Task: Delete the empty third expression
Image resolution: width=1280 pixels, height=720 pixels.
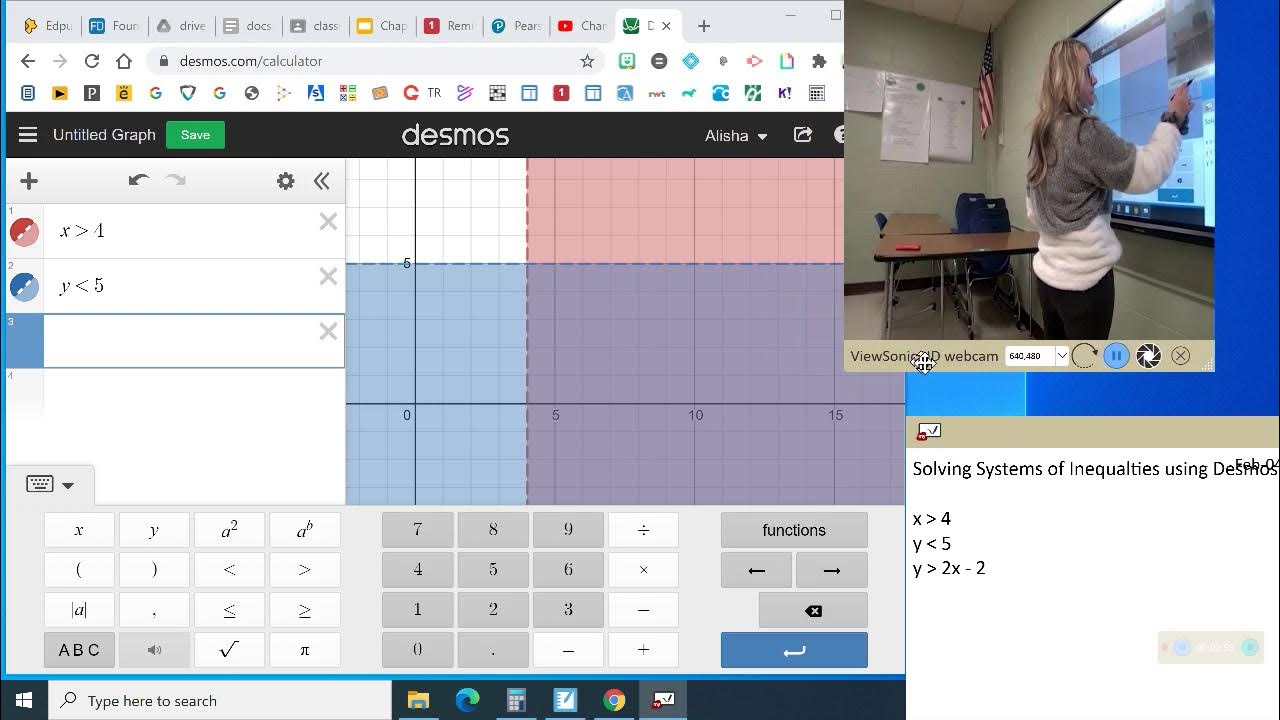Action: tap(328, 332)
